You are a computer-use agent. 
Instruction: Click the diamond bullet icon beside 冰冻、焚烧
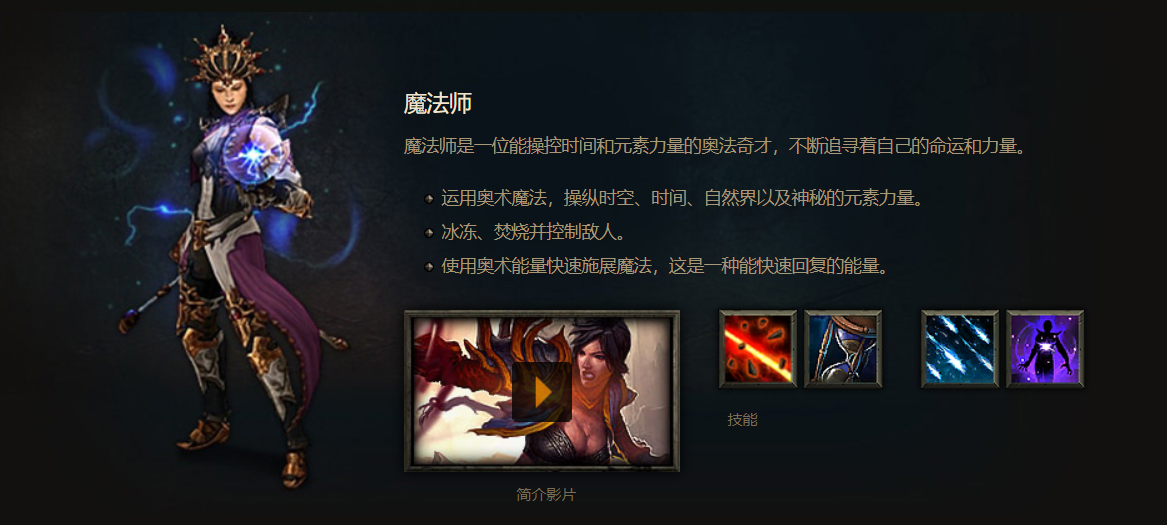[429, 233]
